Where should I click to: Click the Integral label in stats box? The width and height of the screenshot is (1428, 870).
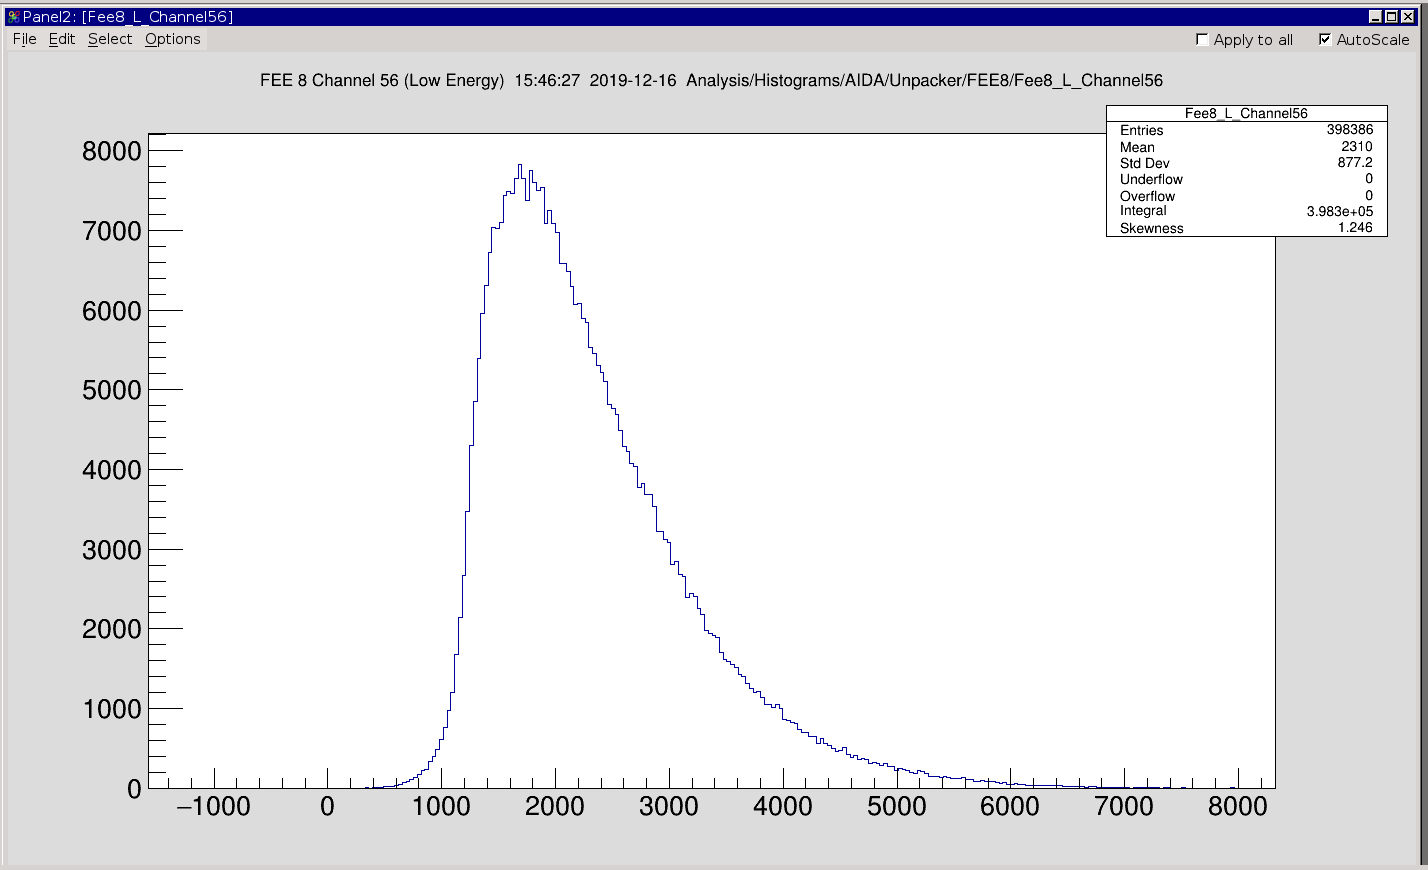tap(1144, 211)
